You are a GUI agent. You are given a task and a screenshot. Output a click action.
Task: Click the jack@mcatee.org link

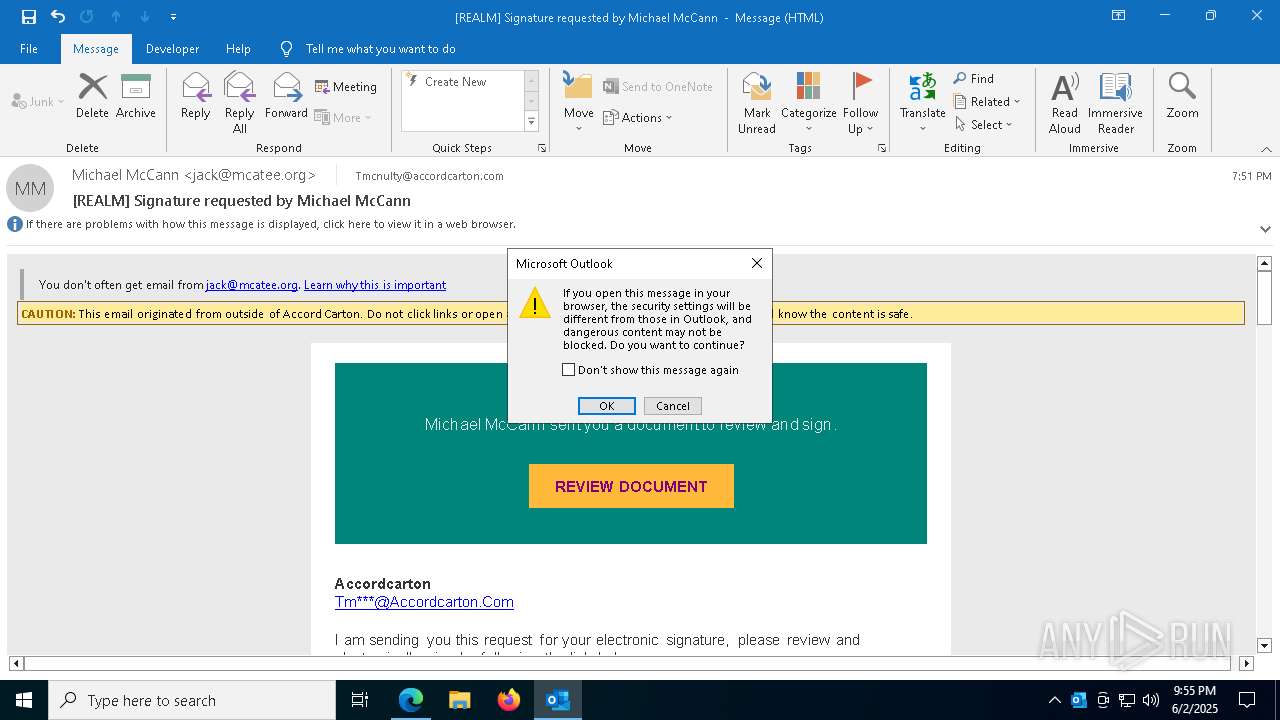pos(252,285)
